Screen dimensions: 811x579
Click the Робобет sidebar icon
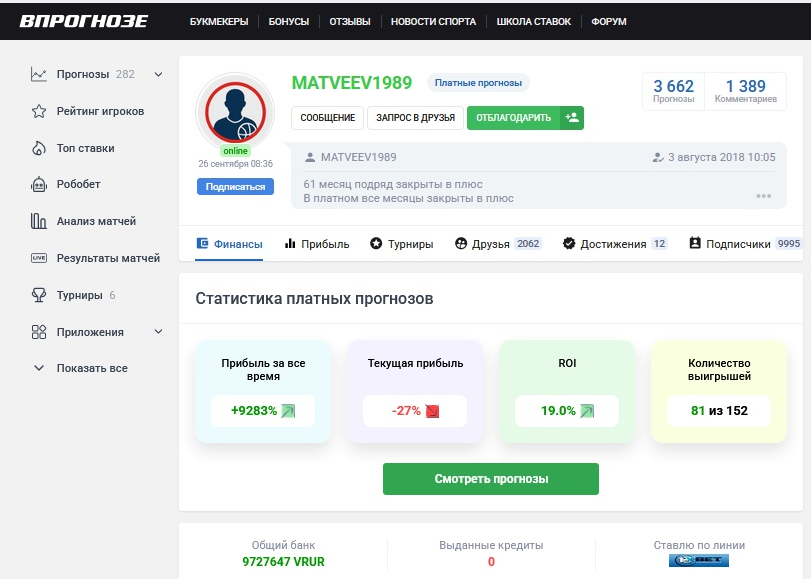click(x=37, y=185)
